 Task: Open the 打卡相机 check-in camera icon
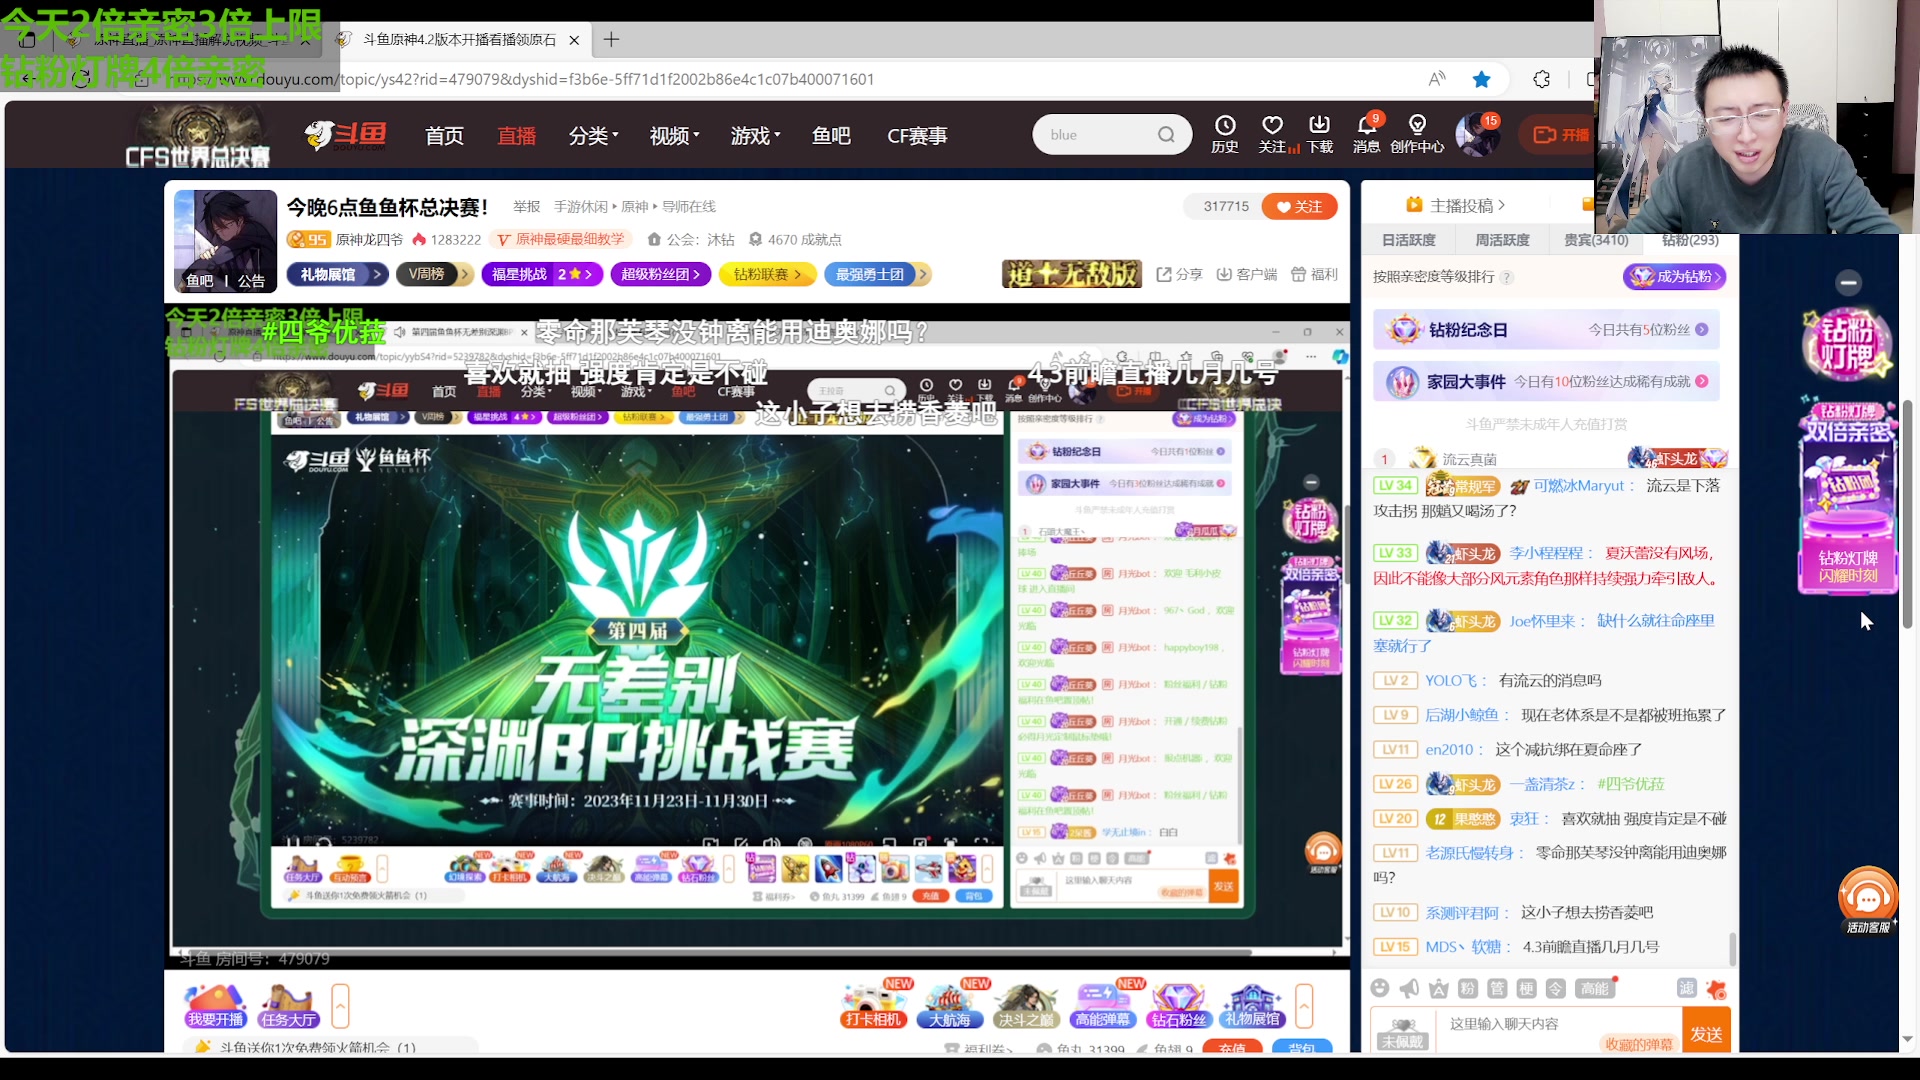click(x=872, y=1005)
